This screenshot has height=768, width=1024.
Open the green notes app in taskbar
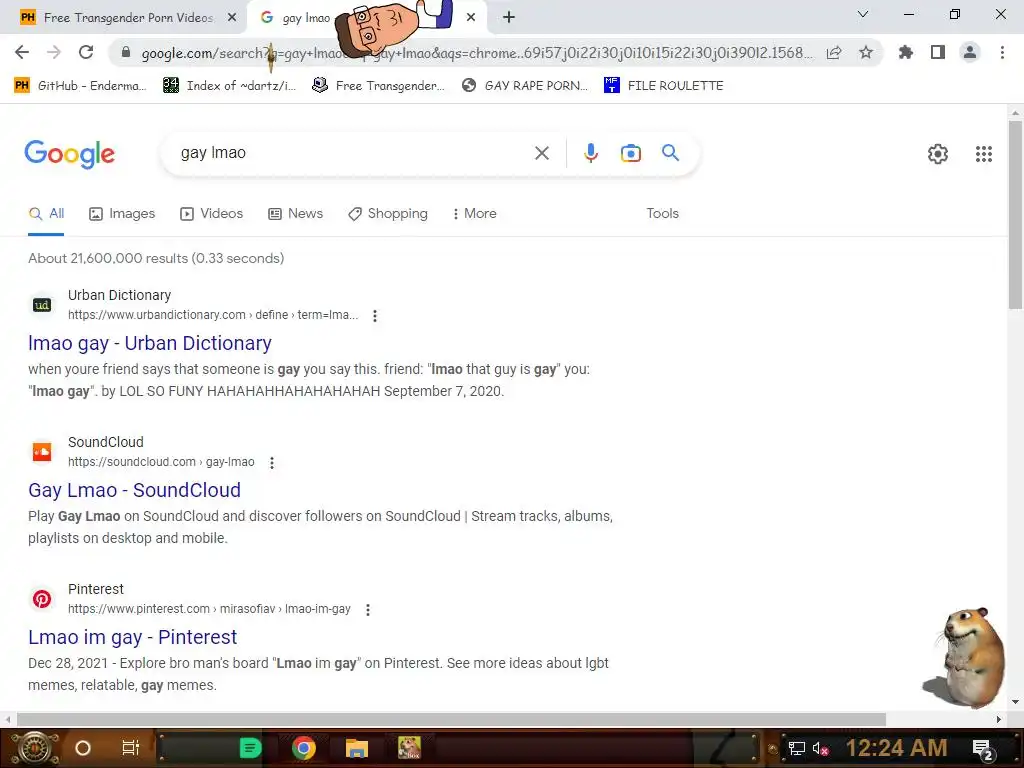(250, 748)
